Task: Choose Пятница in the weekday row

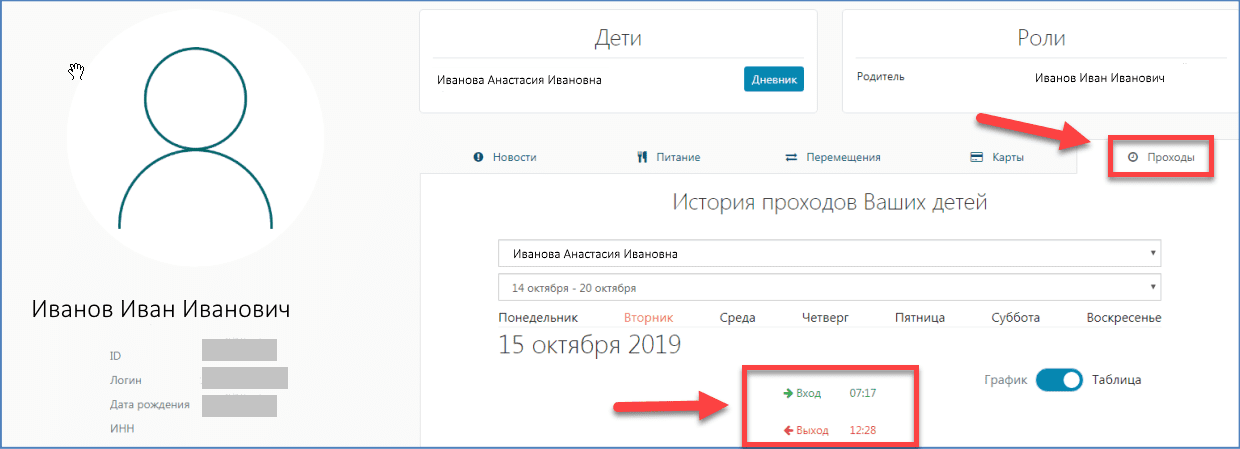Action: pyautogui.click(x=920, y=318)
